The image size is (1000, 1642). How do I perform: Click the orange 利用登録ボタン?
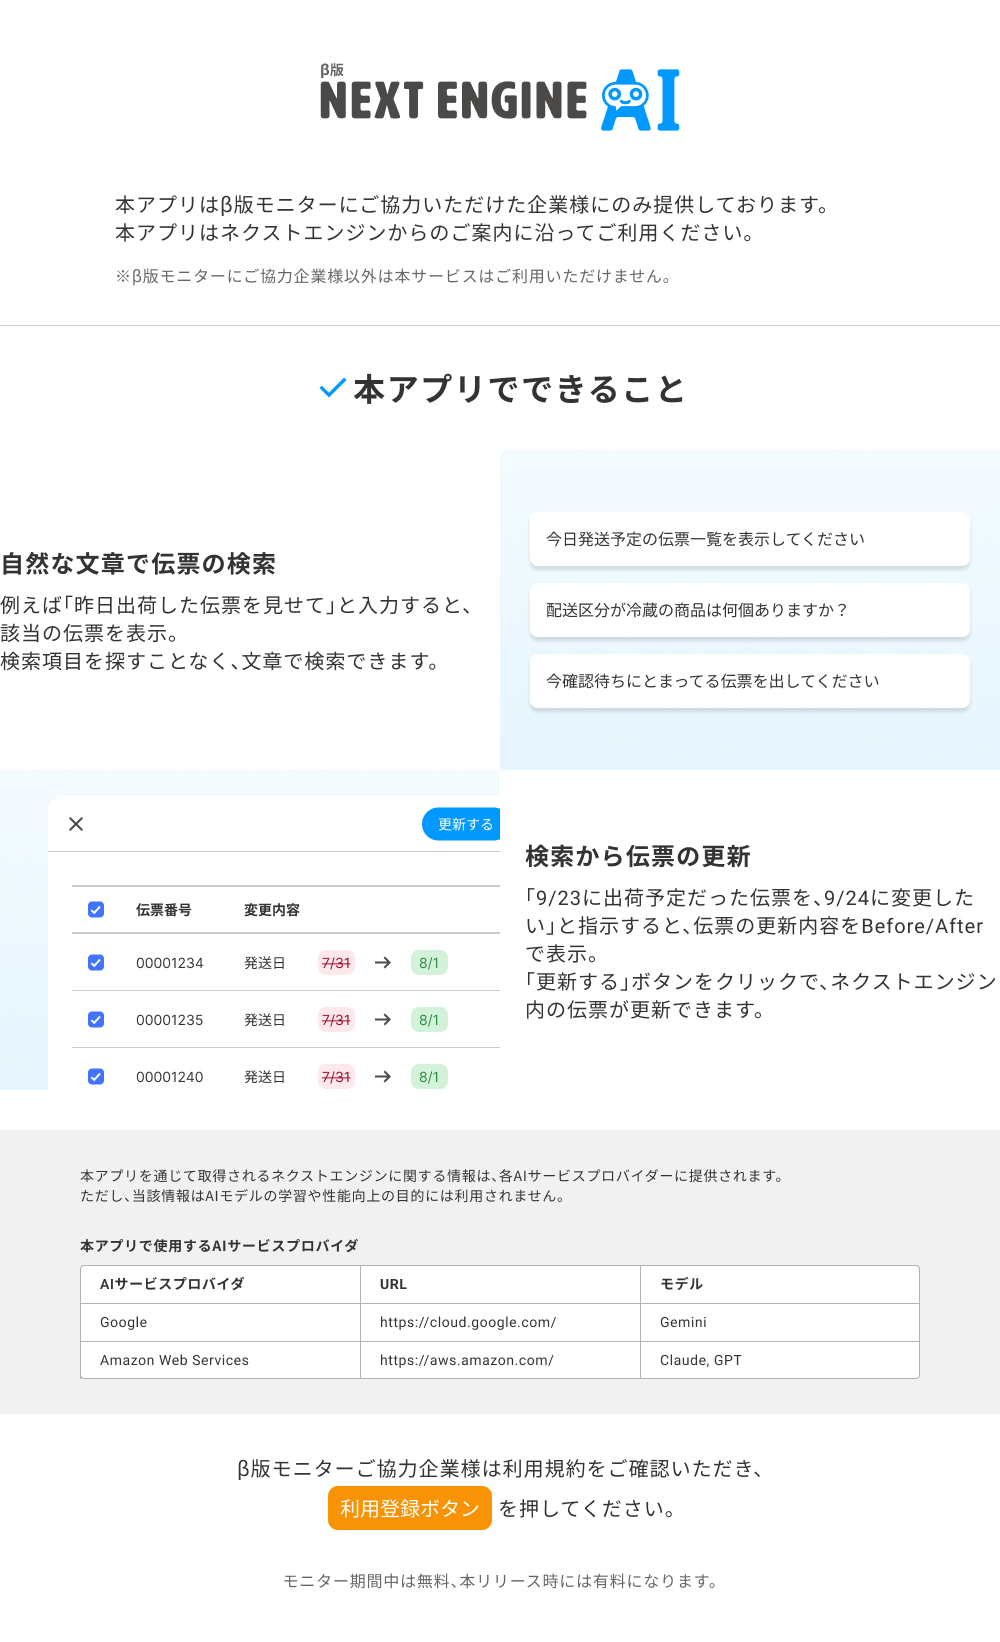[x=410, y=1508]
